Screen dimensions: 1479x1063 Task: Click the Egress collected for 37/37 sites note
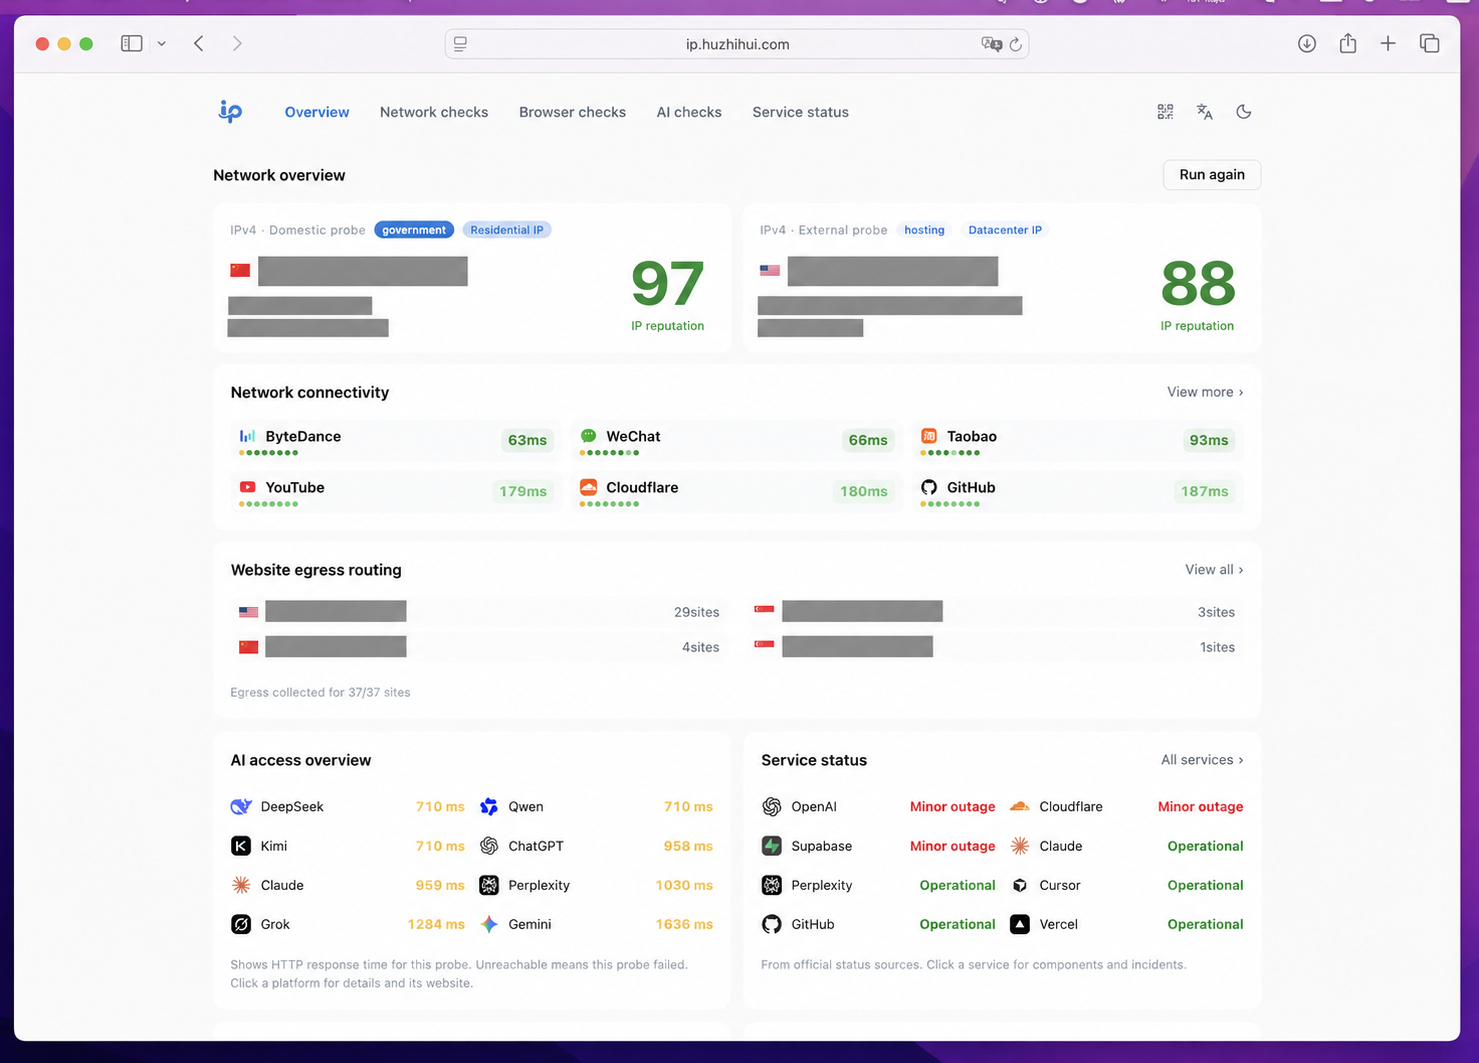coord(320,692)
